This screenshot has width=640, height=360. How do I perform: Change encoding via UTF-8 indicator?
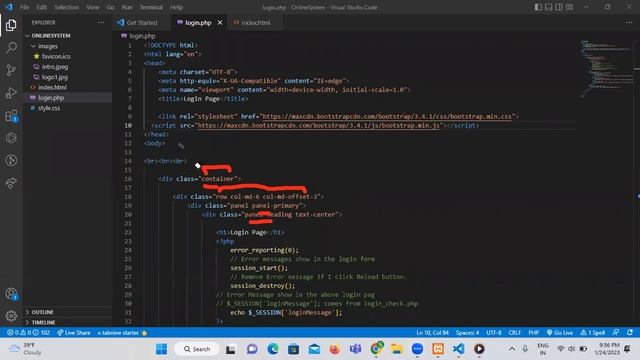(493, 333)
